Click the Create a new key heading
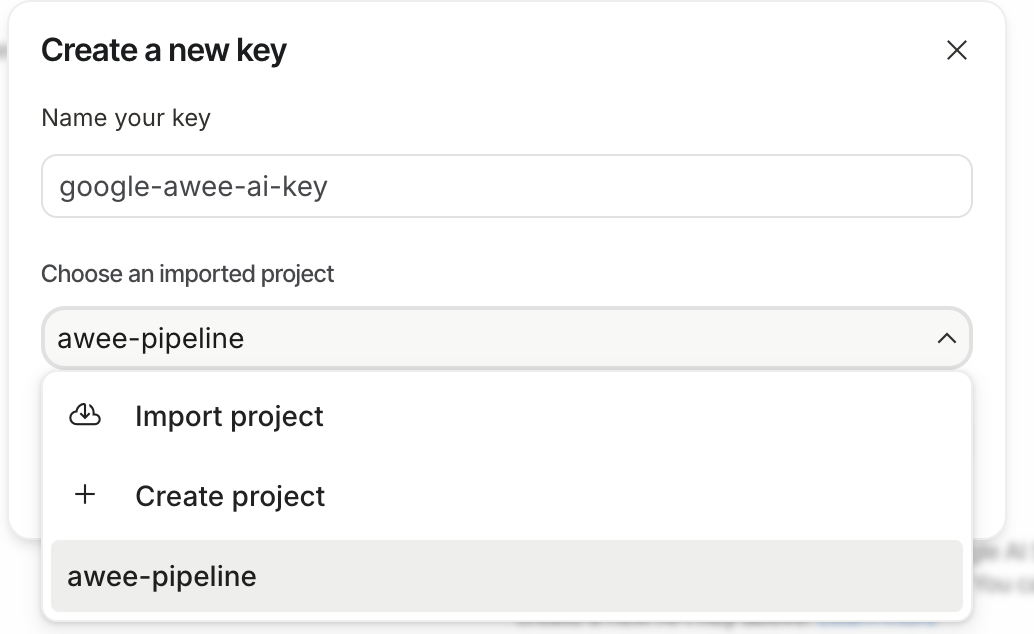 [164, 50]
